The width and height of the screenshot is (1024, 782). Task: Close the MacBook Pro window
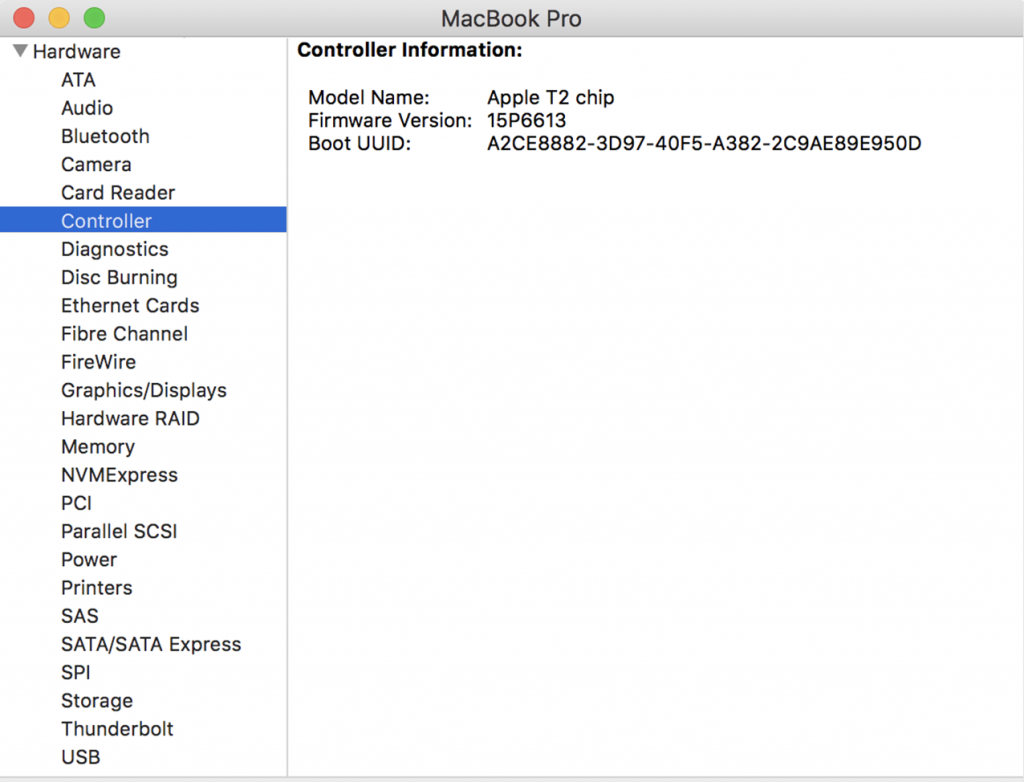point(24,18)
